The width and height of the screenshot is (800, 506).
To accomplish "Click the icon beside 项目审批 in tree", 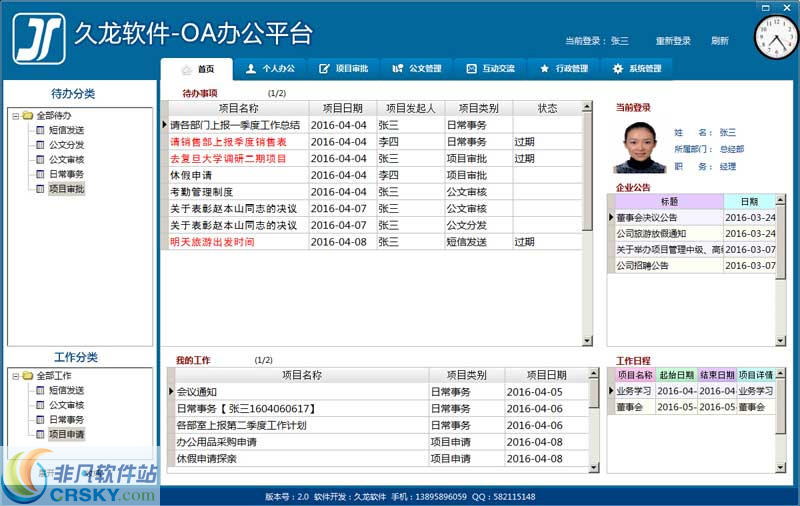I will click(x=40, y=189).
